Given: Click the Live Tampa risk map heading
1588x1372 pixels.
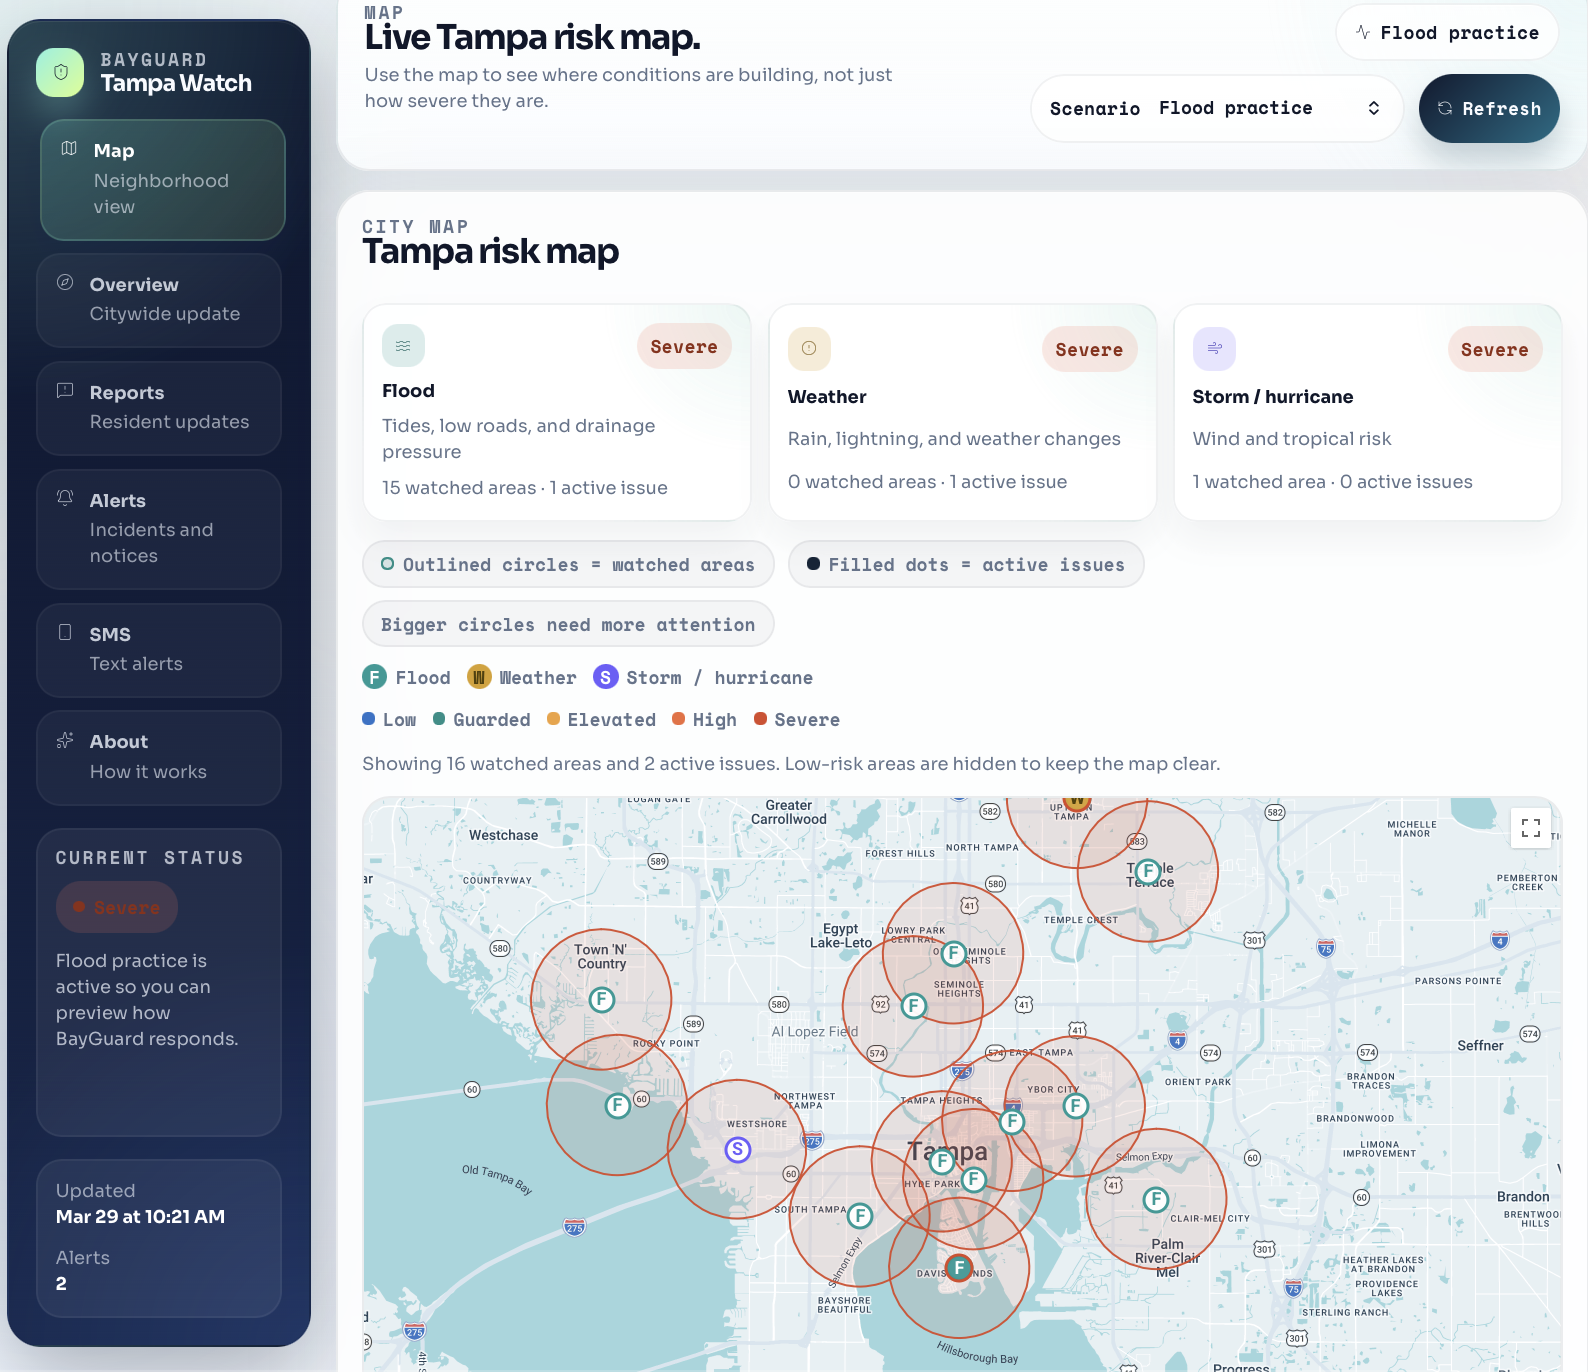Looking at the screenshot, I should 532,37.
